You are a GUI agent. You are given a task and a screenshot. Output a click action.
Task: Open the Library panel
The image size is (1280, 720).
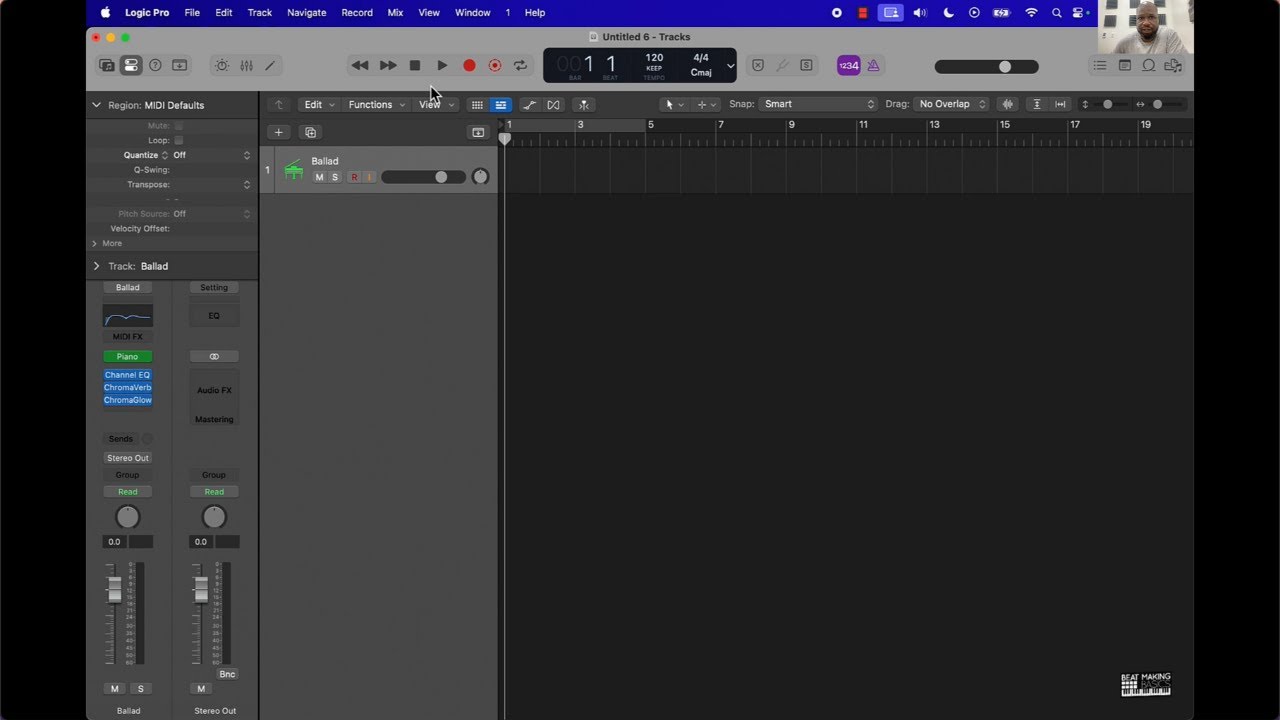point(107,66)
